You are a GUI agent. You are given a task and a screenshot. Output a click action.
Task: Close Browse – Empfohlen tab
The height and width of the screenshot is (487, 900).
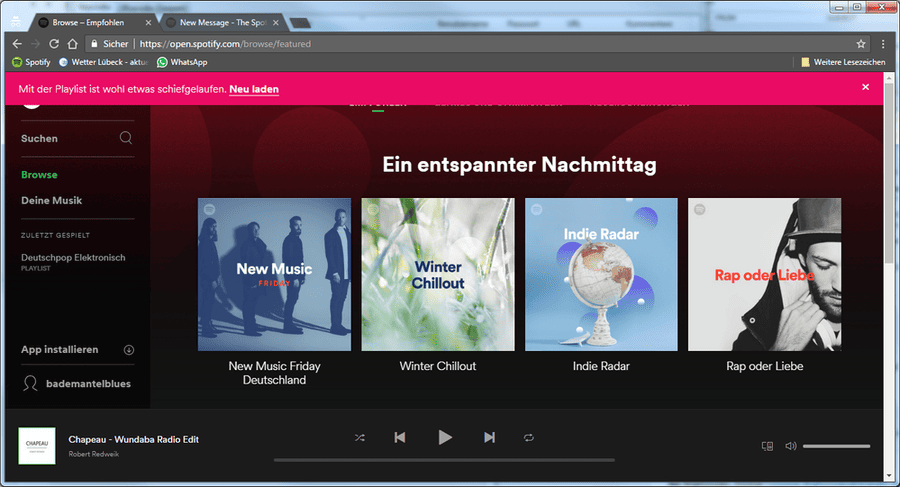point(148,22)
